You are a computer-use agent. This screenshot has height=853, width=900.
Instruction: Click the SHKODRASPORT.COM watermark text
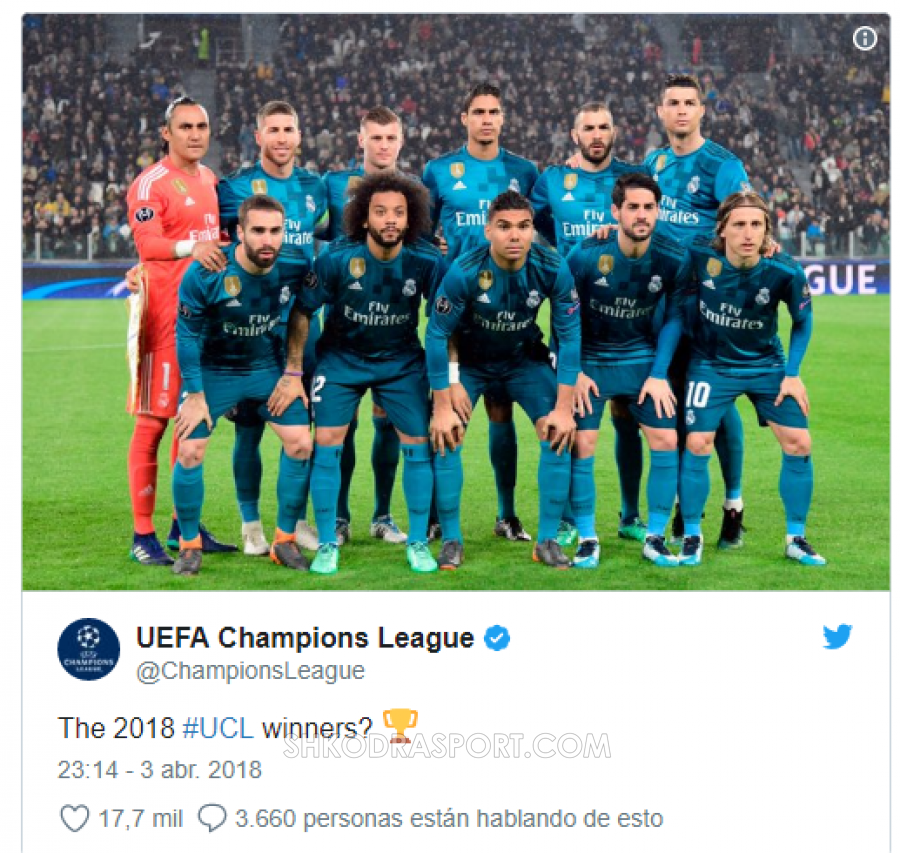coord(447,746)
